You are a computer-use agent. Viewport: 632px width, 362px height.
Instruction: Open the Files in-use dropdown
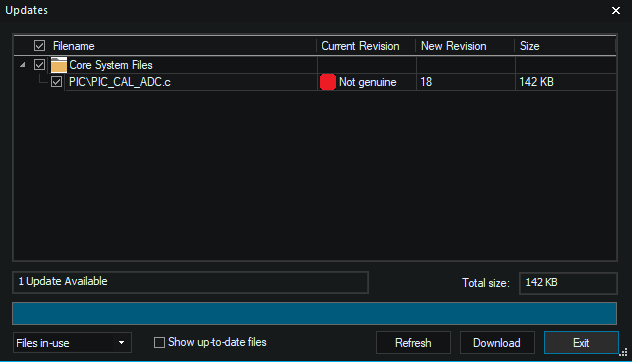tap(72, 343)
